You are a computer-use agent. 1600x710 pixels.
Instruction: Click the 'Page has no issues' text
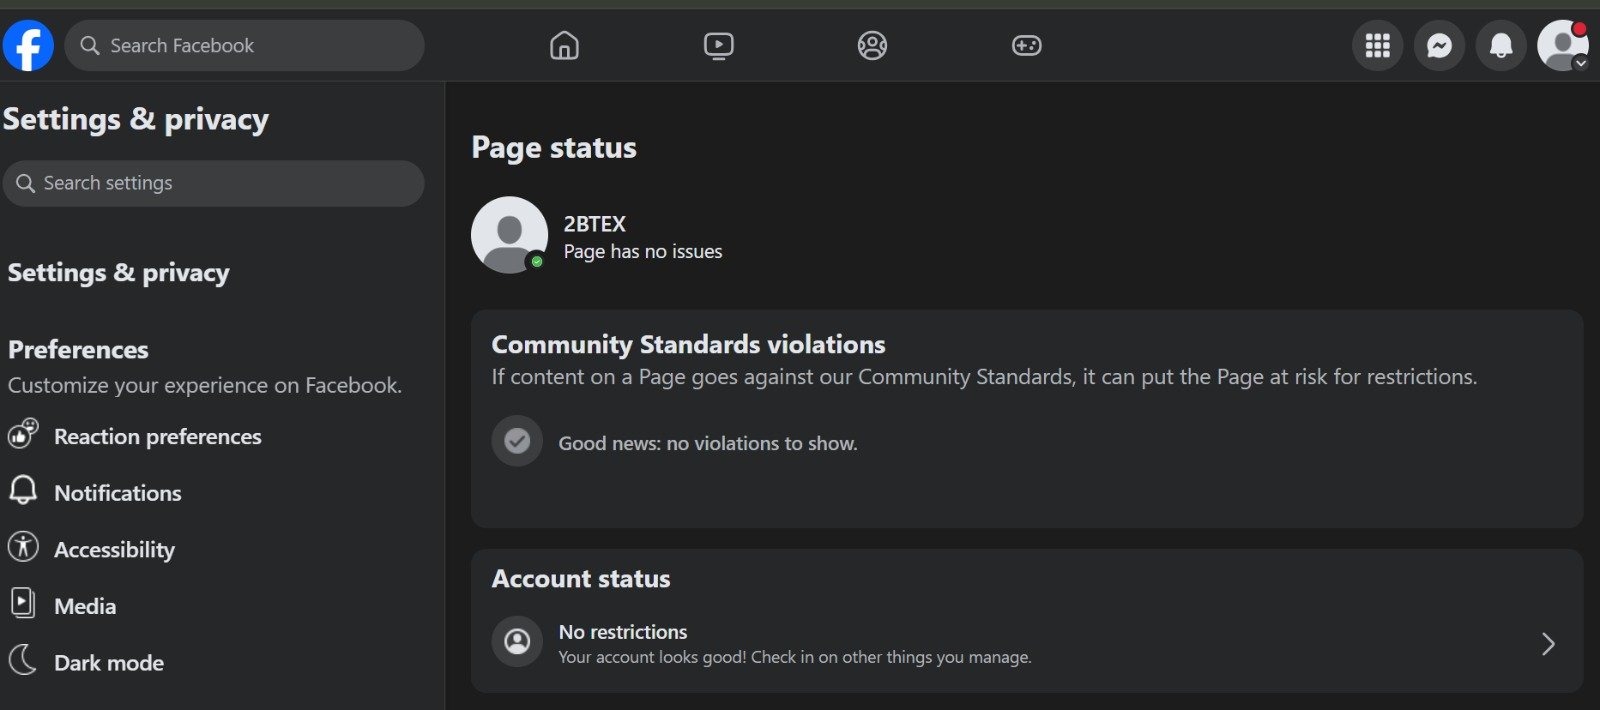(x=643, y=251)
